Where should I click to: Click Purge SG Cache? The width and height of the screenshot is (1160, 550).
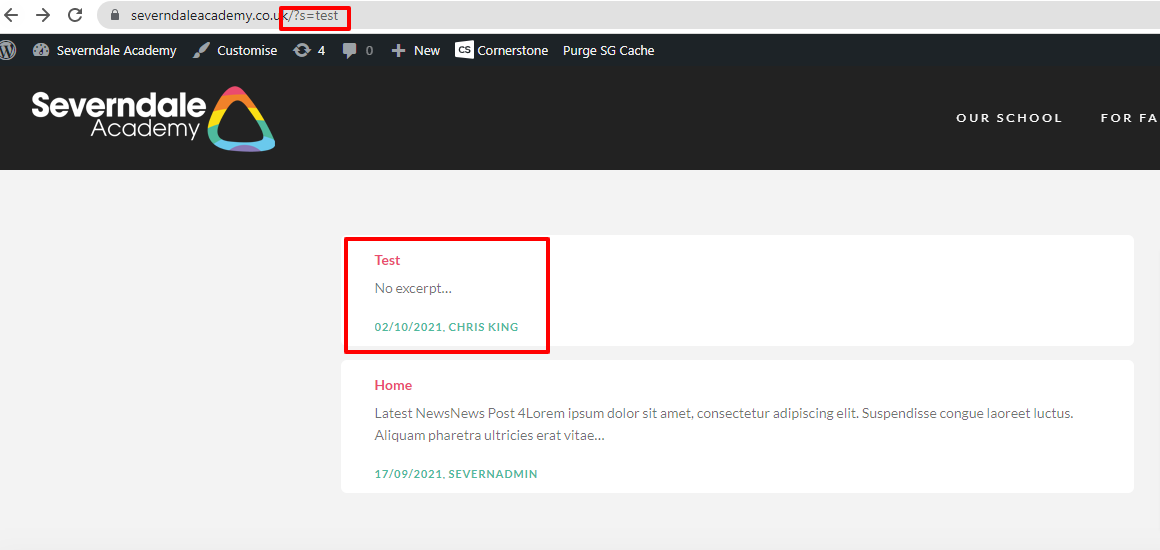608,50
